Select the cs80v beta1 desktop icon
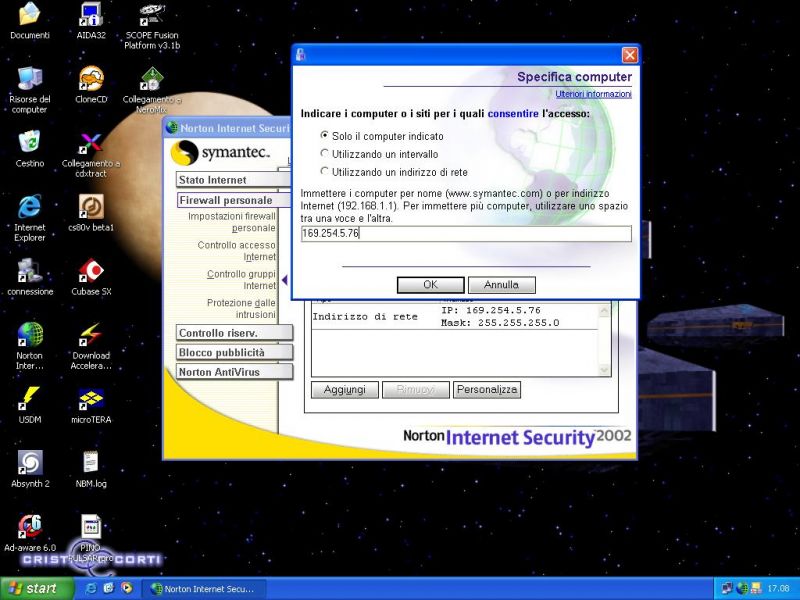This screenshot has width=800, height=600. coord(91,207)
